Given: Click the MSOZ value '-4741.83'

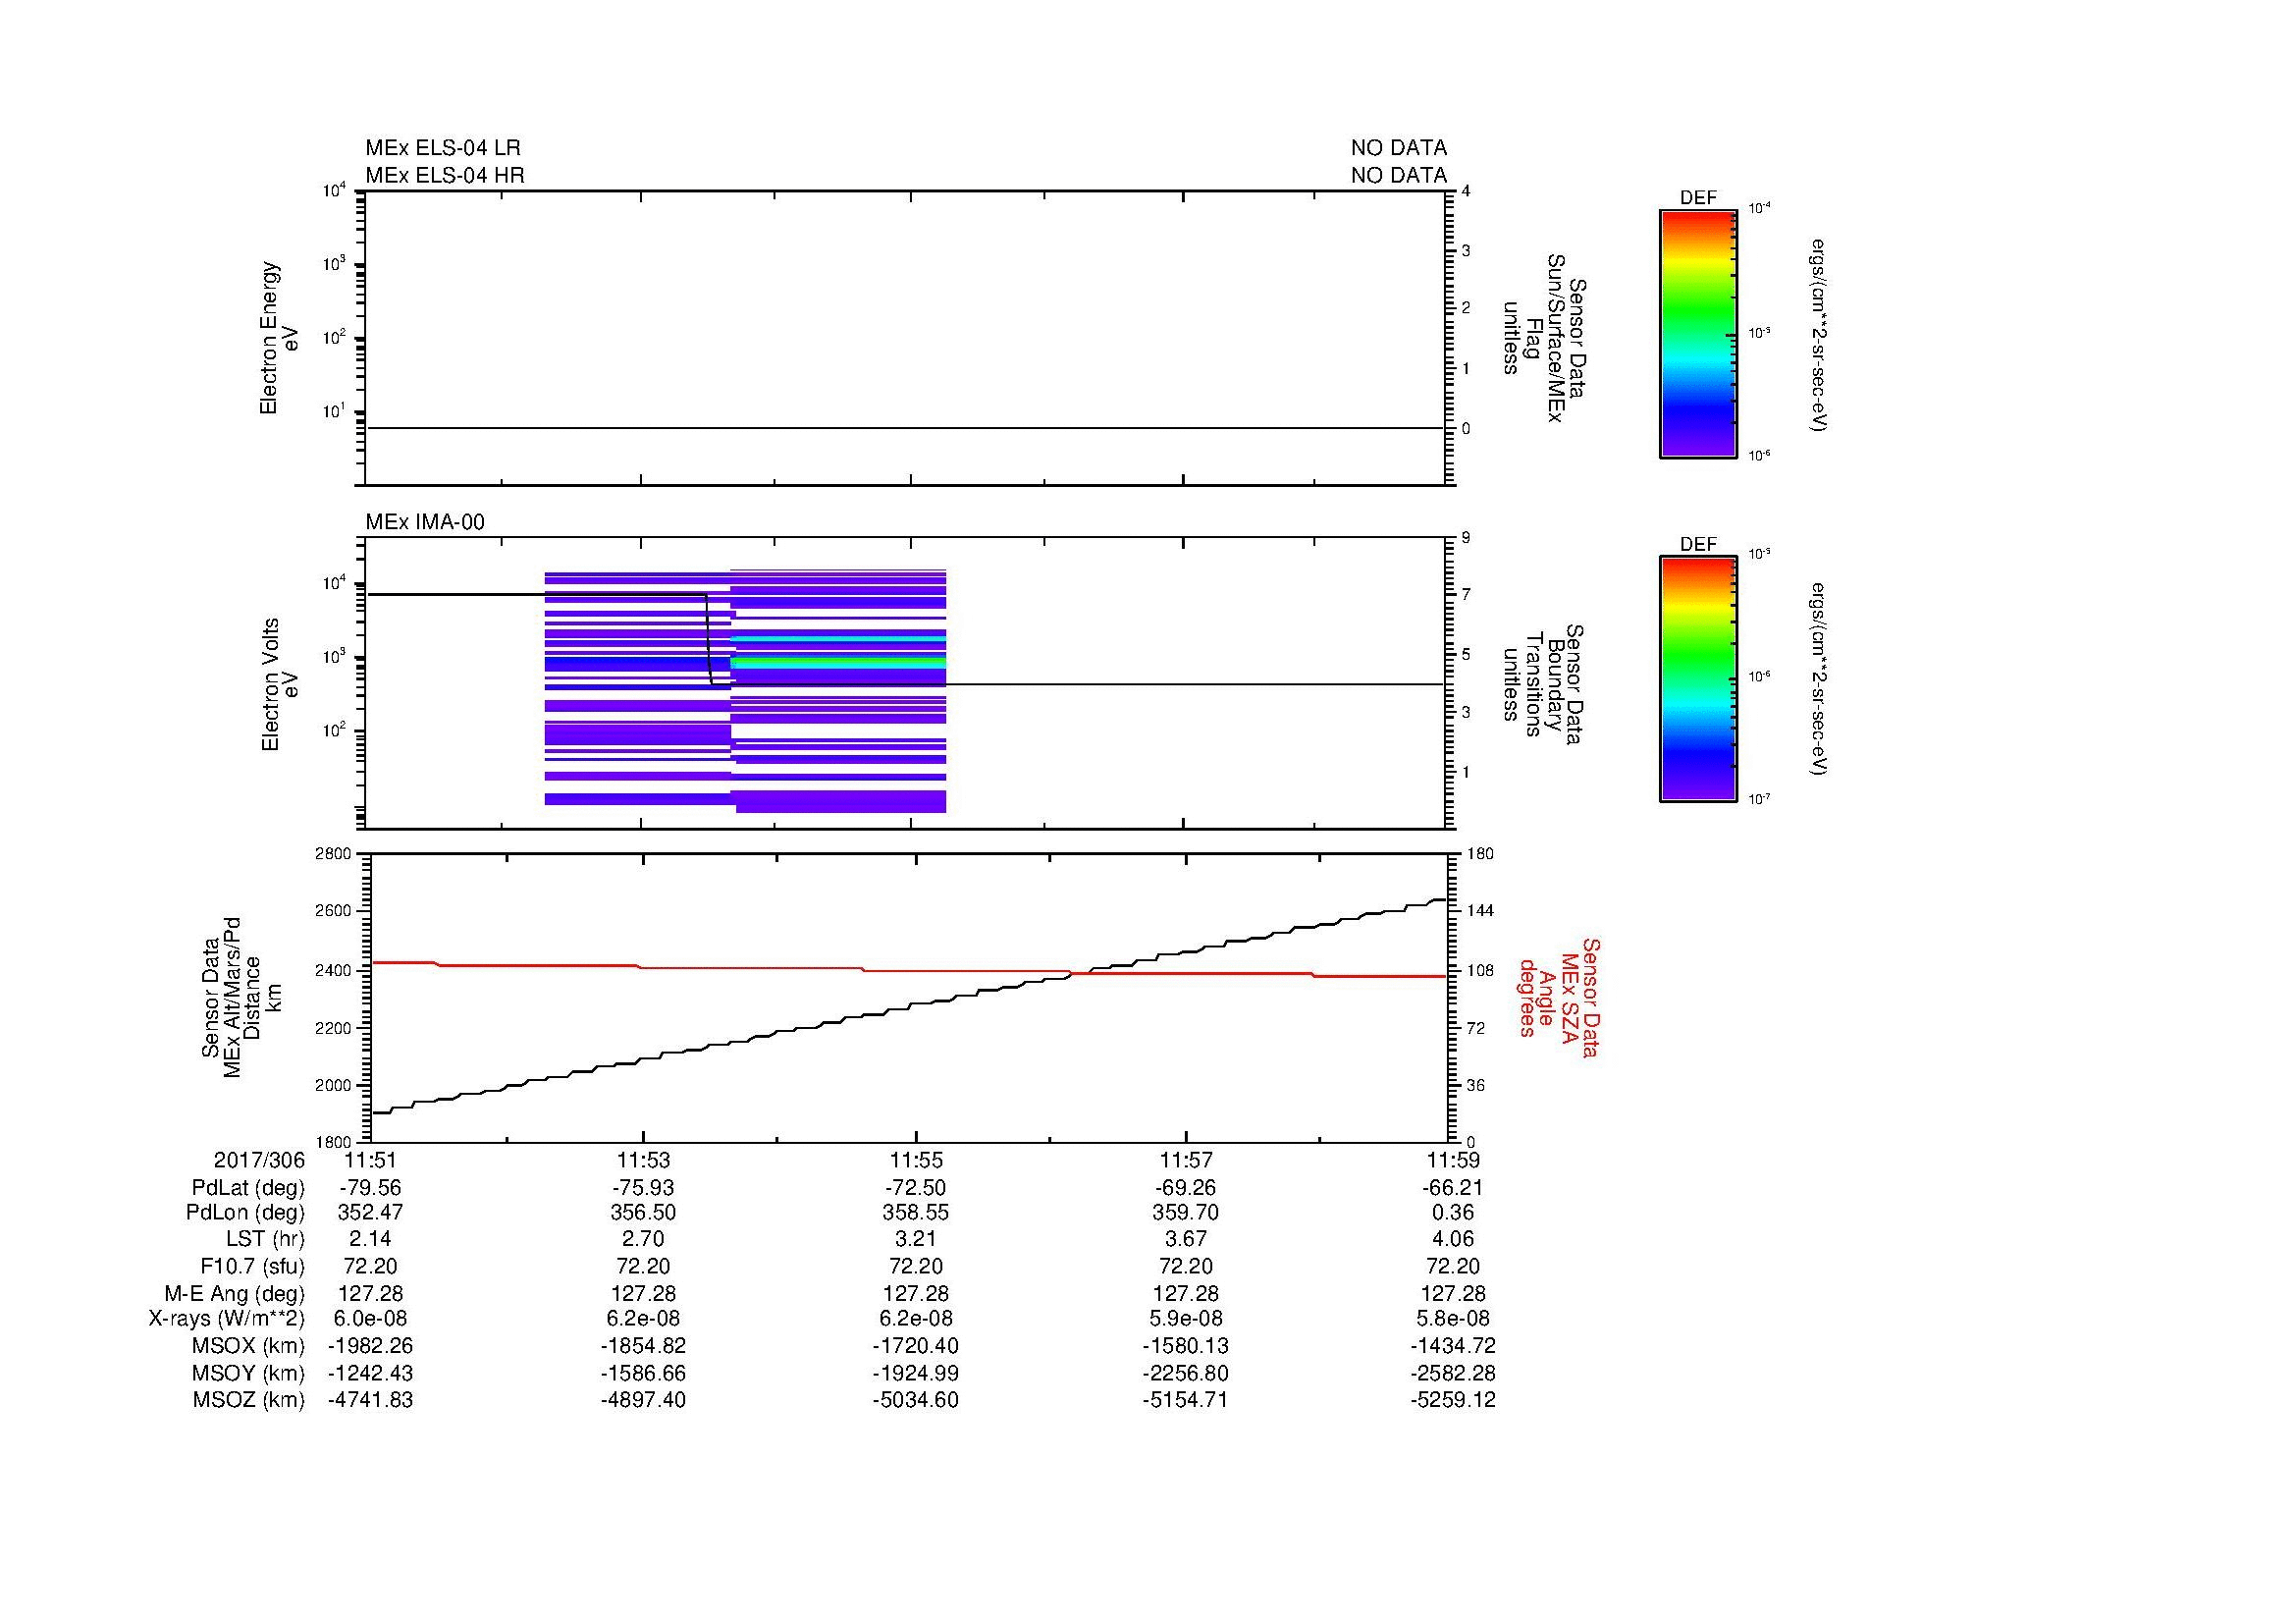Looking at the screenshot, I should point(371,1400).
